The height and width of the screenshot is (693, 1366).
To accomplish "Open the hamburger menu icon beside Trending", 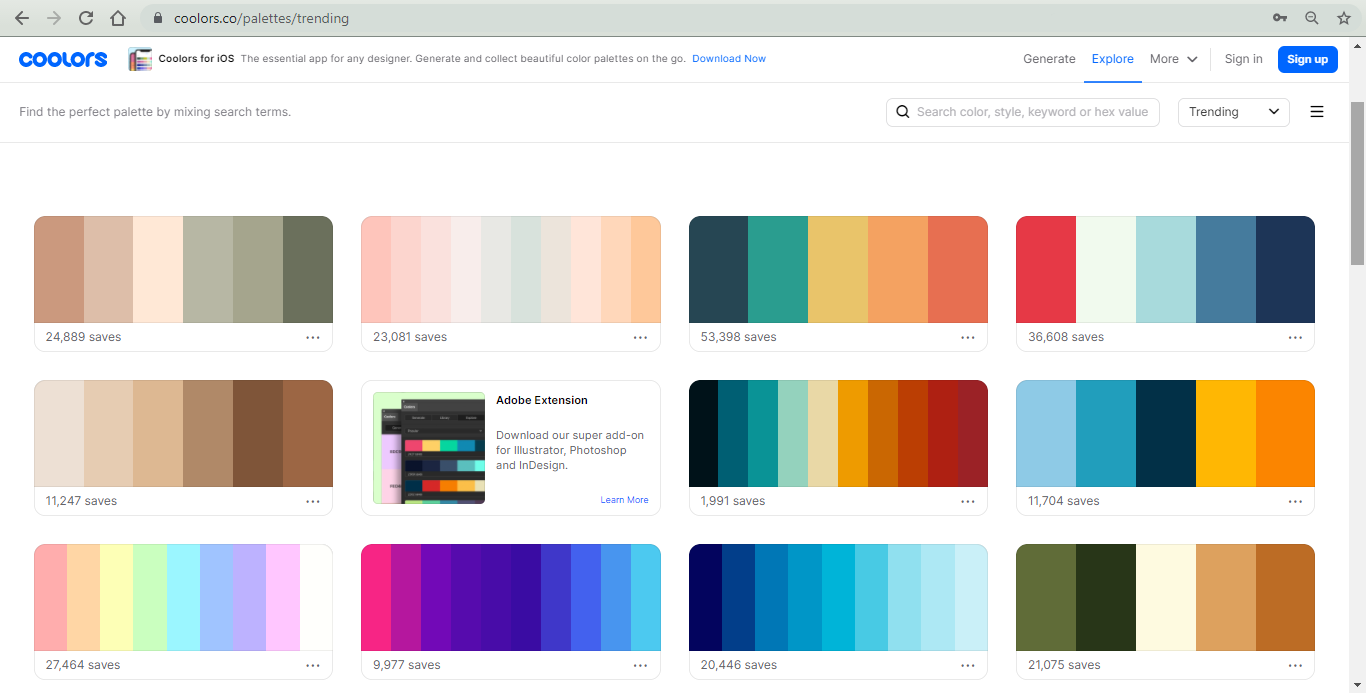I will (1316, 112).
